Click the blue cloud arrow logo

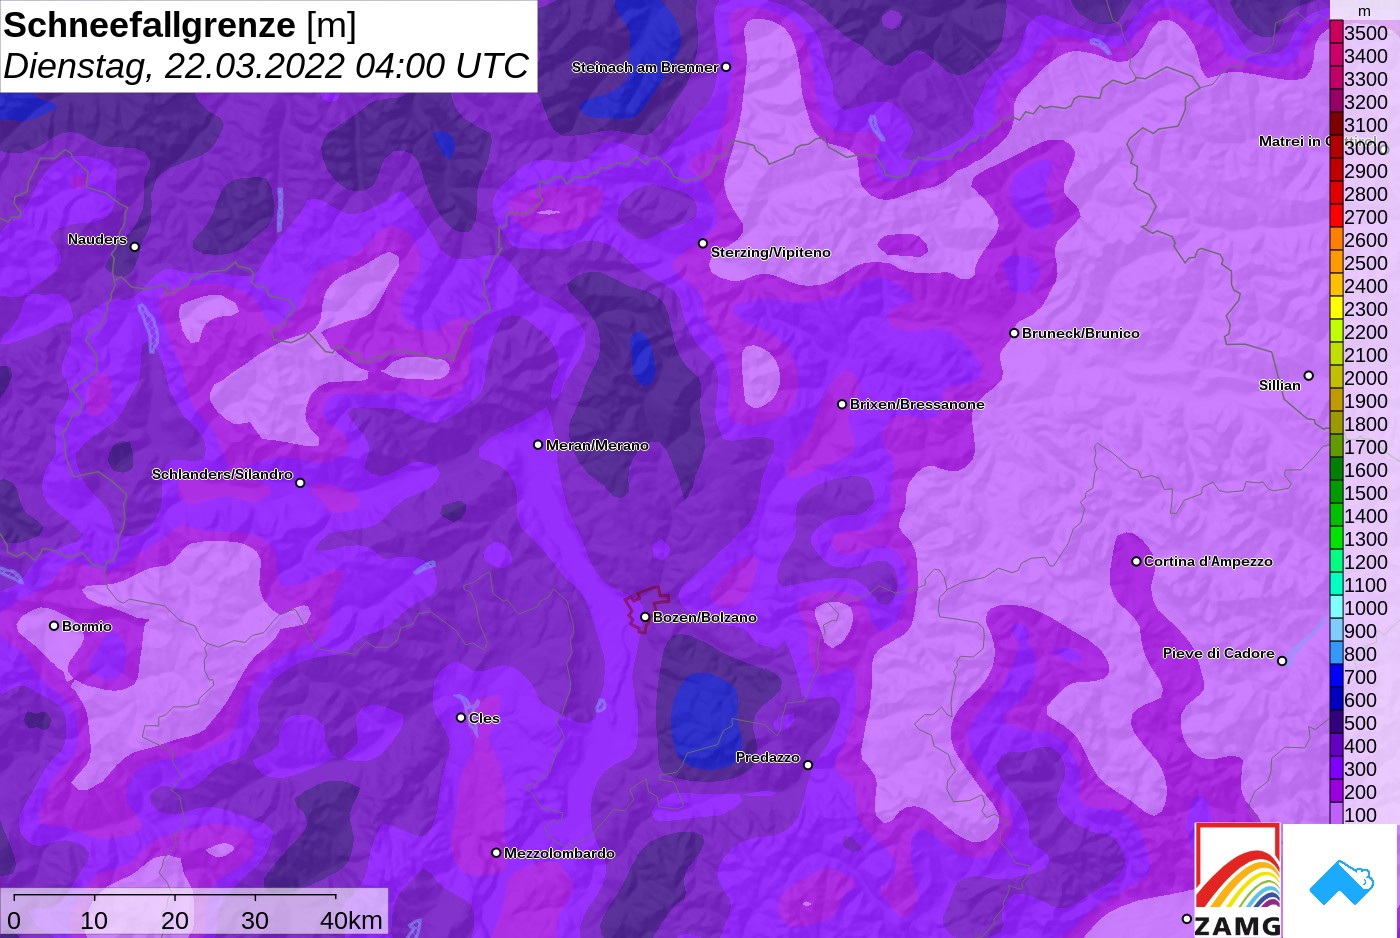(x=1341, y=882)
